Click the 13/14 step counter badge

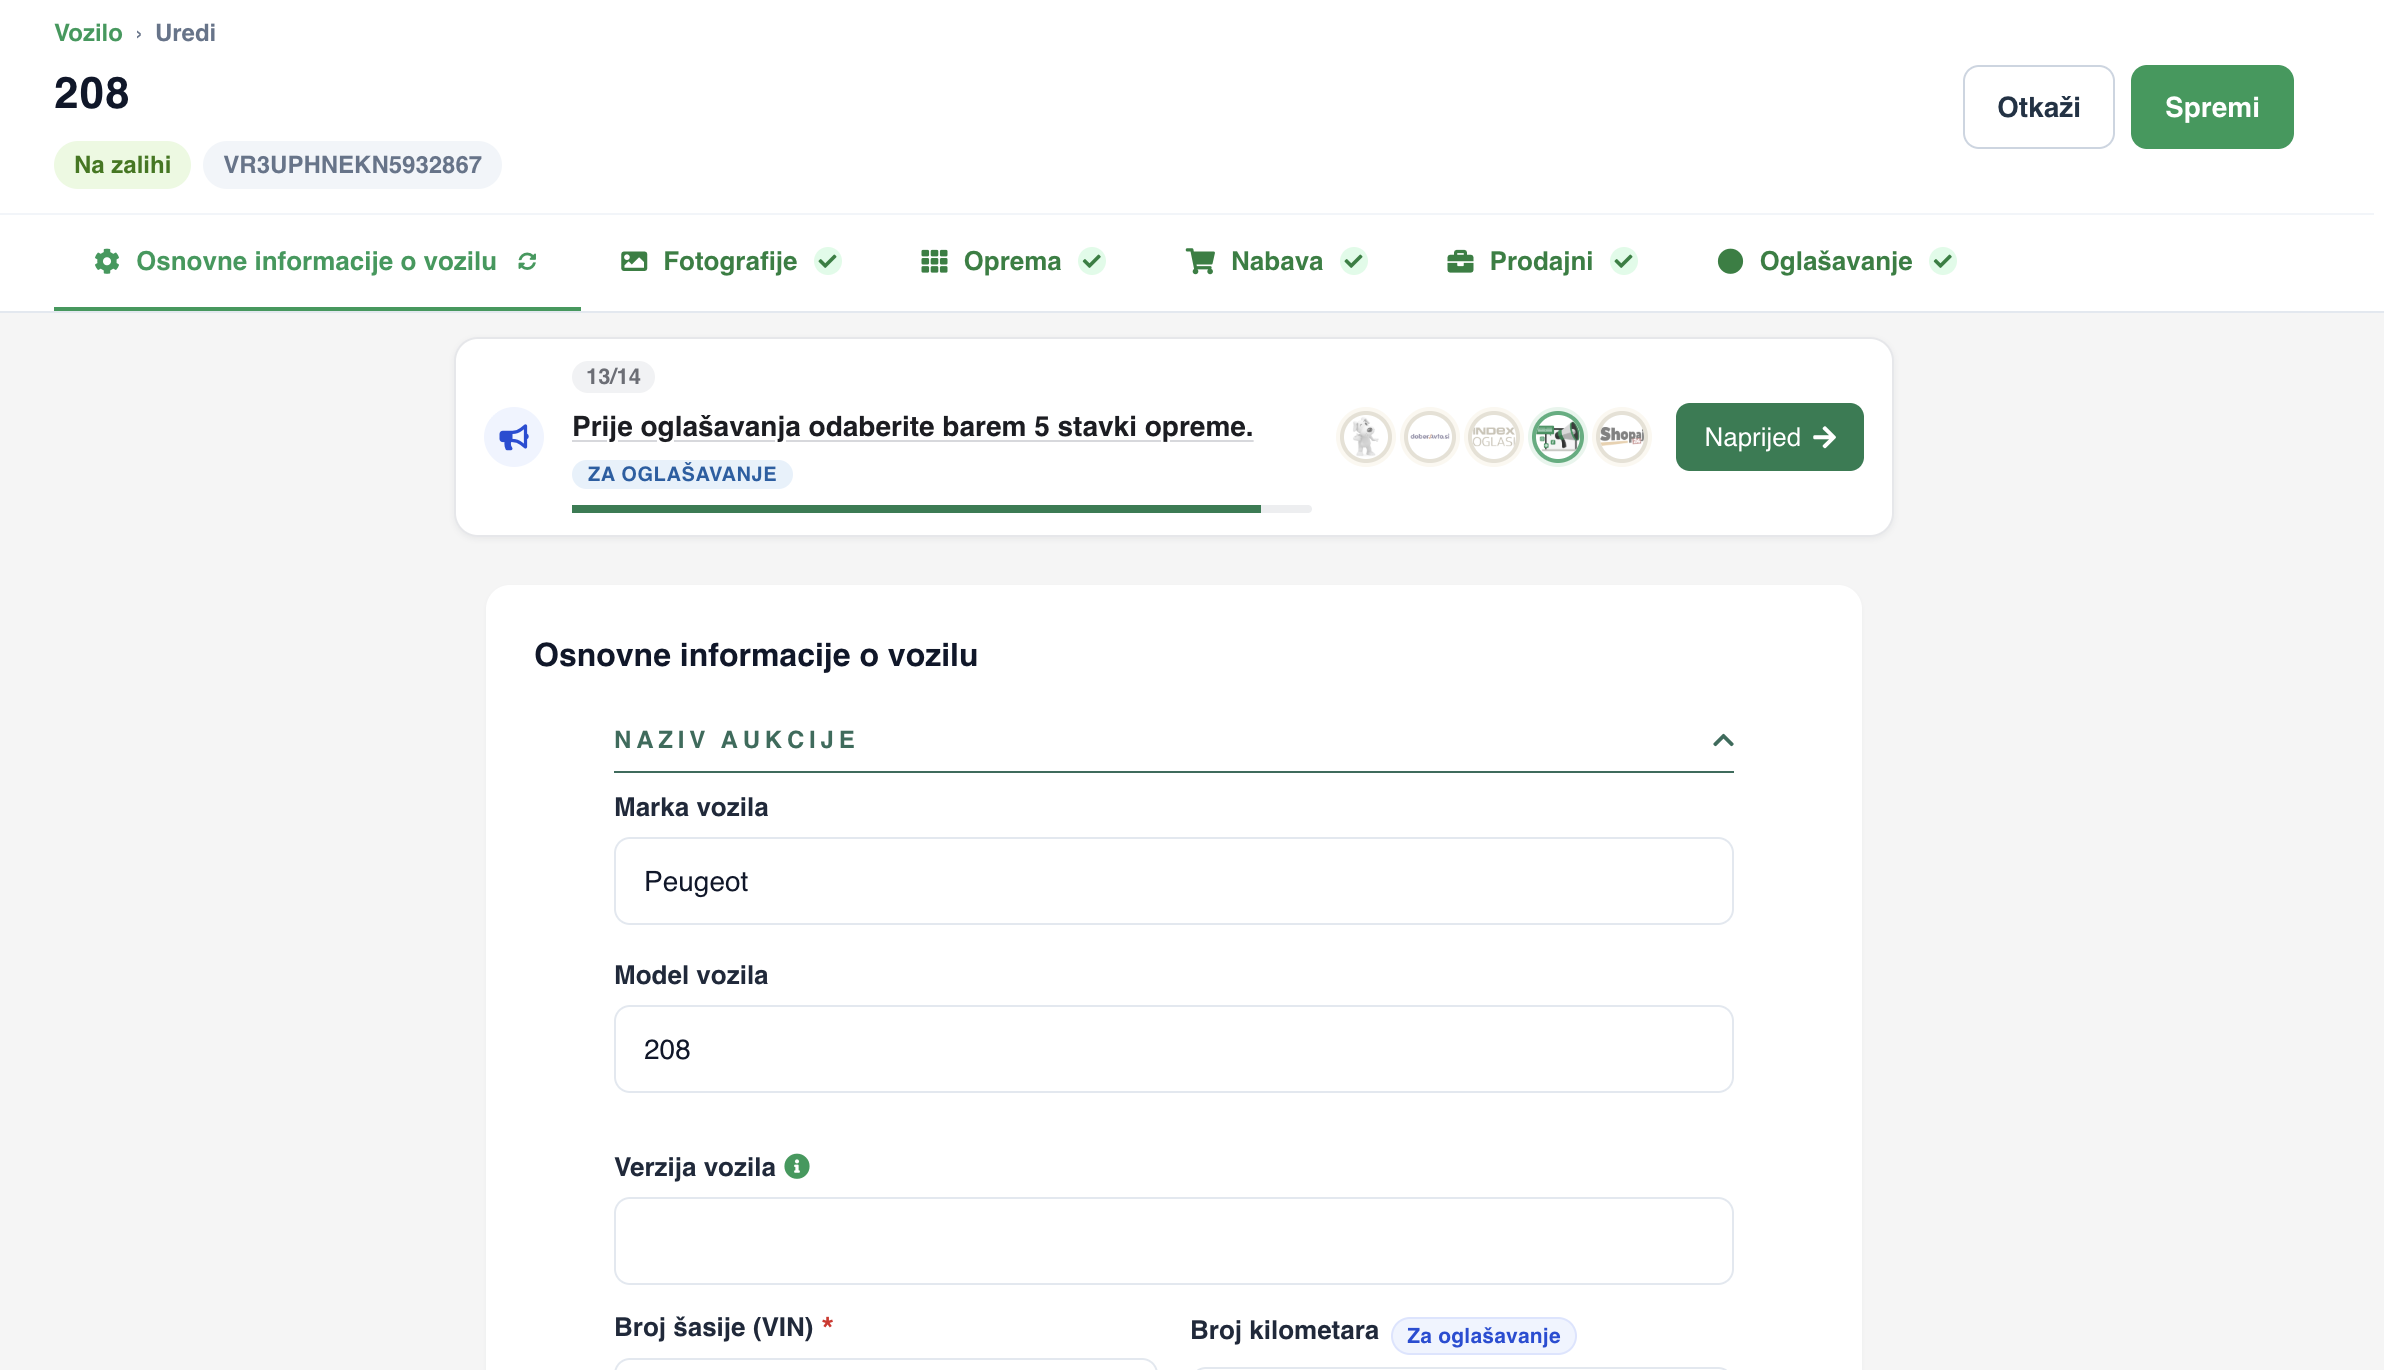point(613,377)
